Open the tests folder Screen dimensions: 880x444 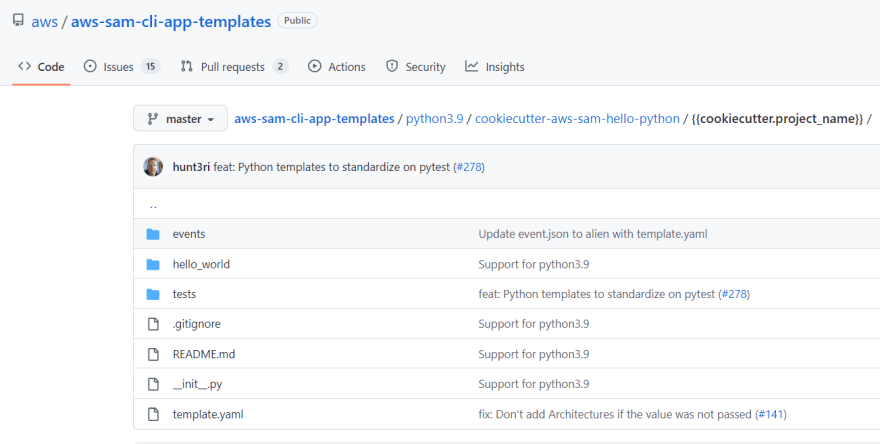(x=184, y=294)
